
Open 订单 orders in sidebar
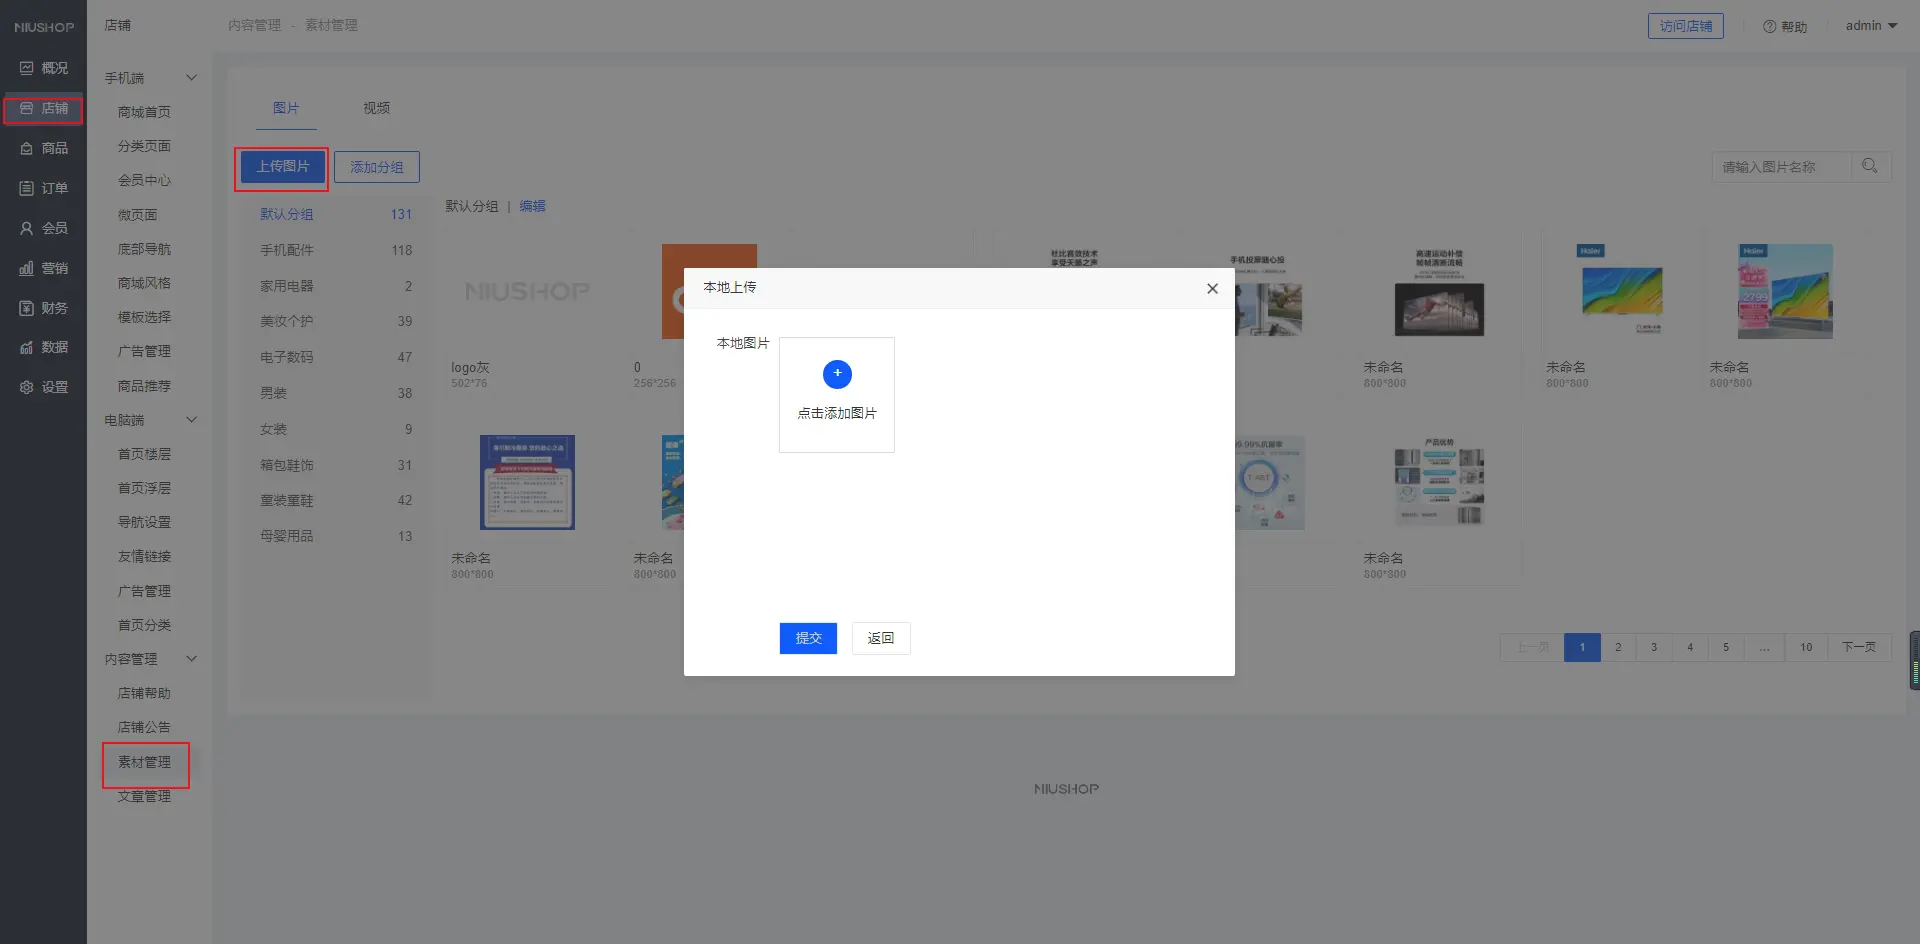(44, 188)
